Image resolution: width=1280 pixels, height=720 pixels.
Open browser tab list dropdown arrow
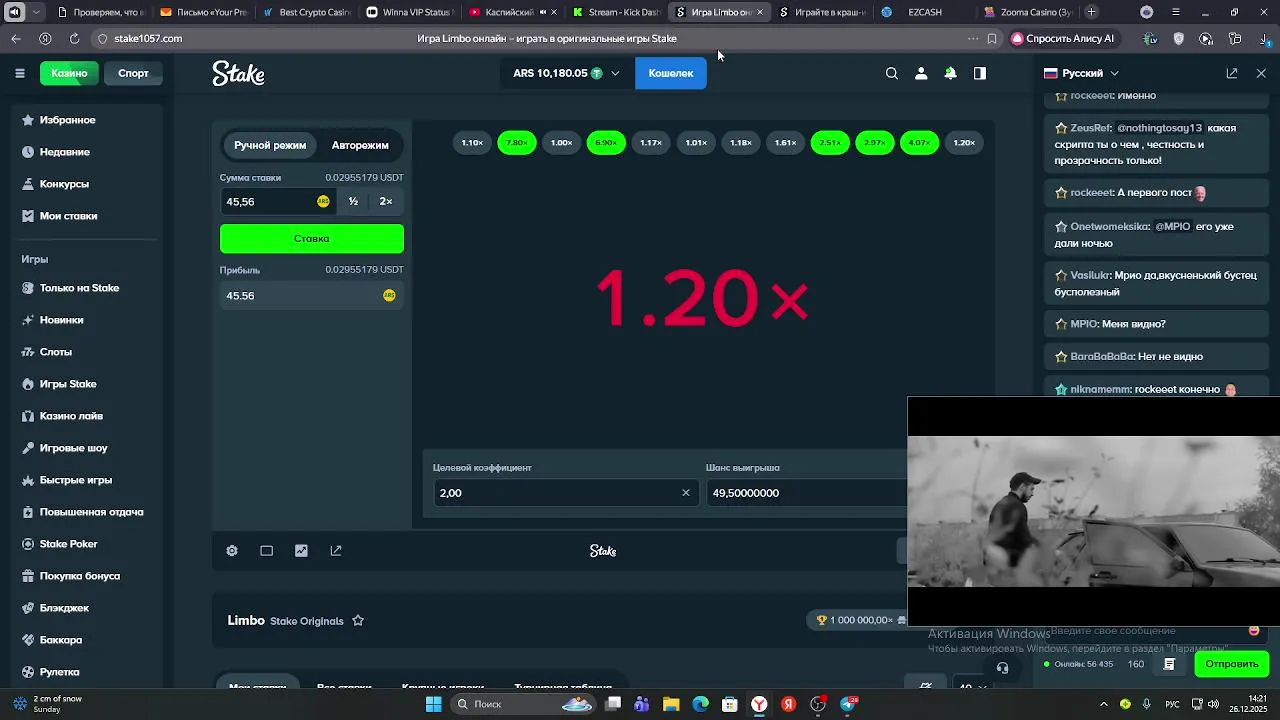tap(37, 12)
